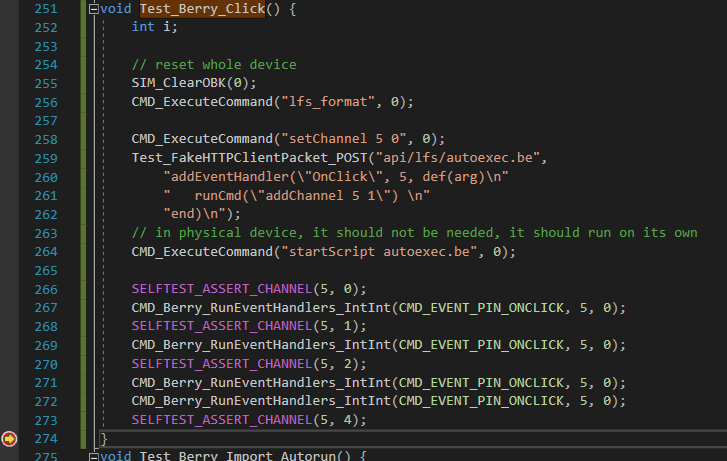The height and width of the screenshot is (461, 727).
Task: Click the "api/lfs/autoexec.be" string
Action: [x=458, y=158]
